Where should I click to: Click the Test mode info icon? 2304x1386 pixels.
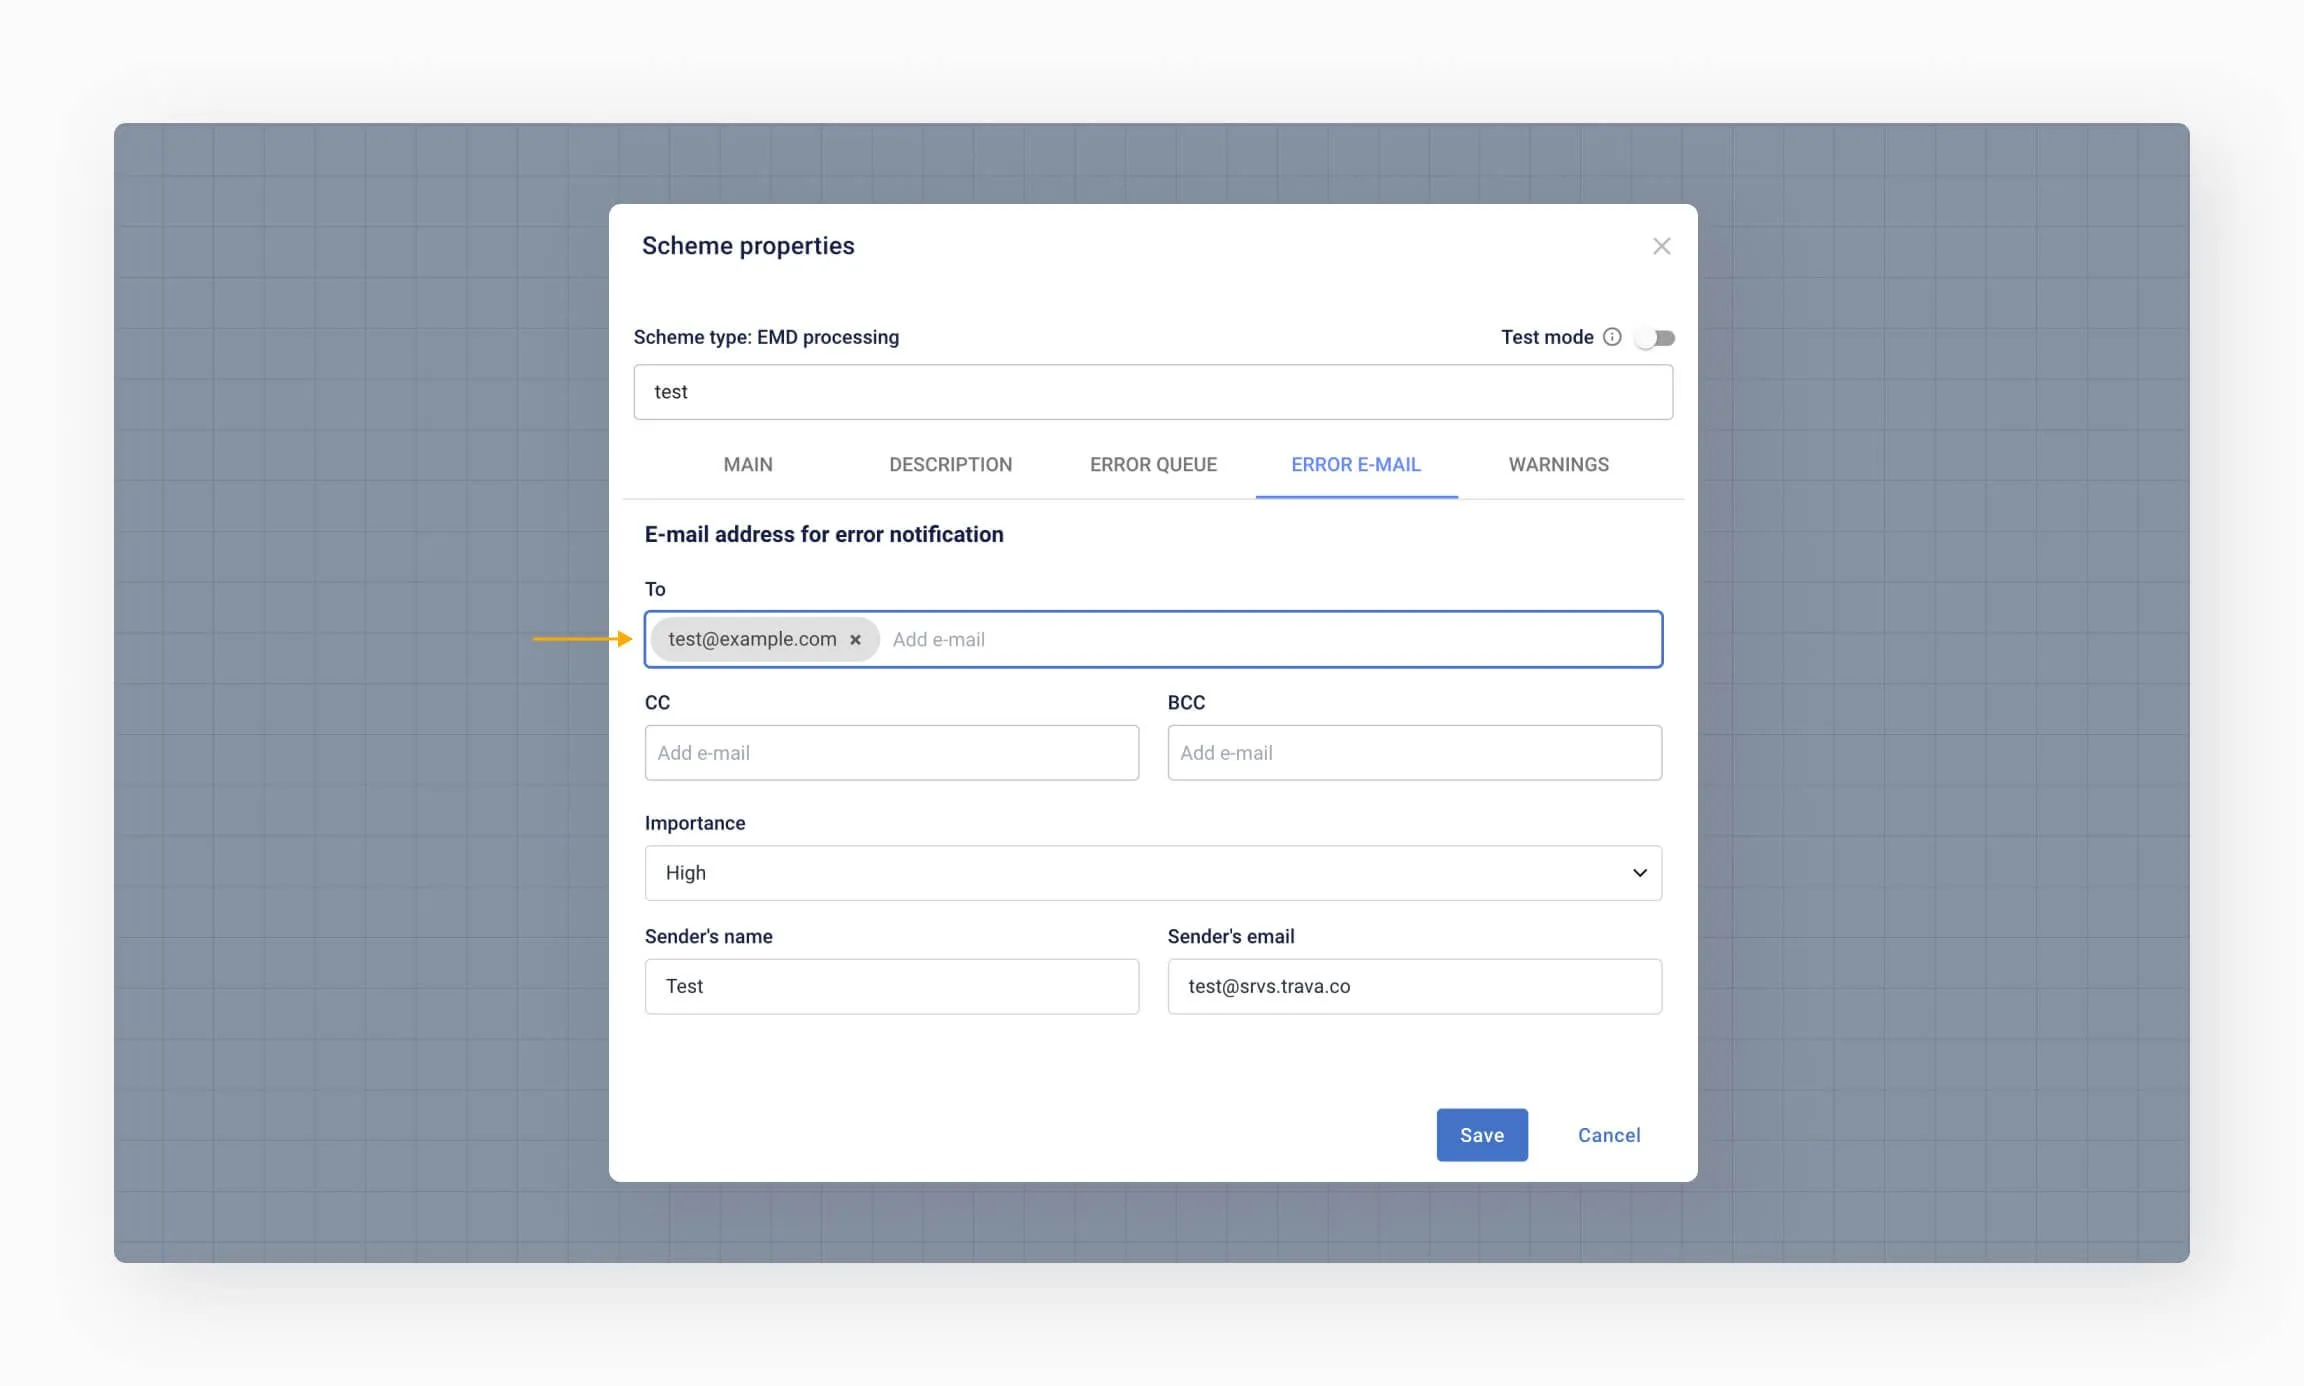point(1612,337)
